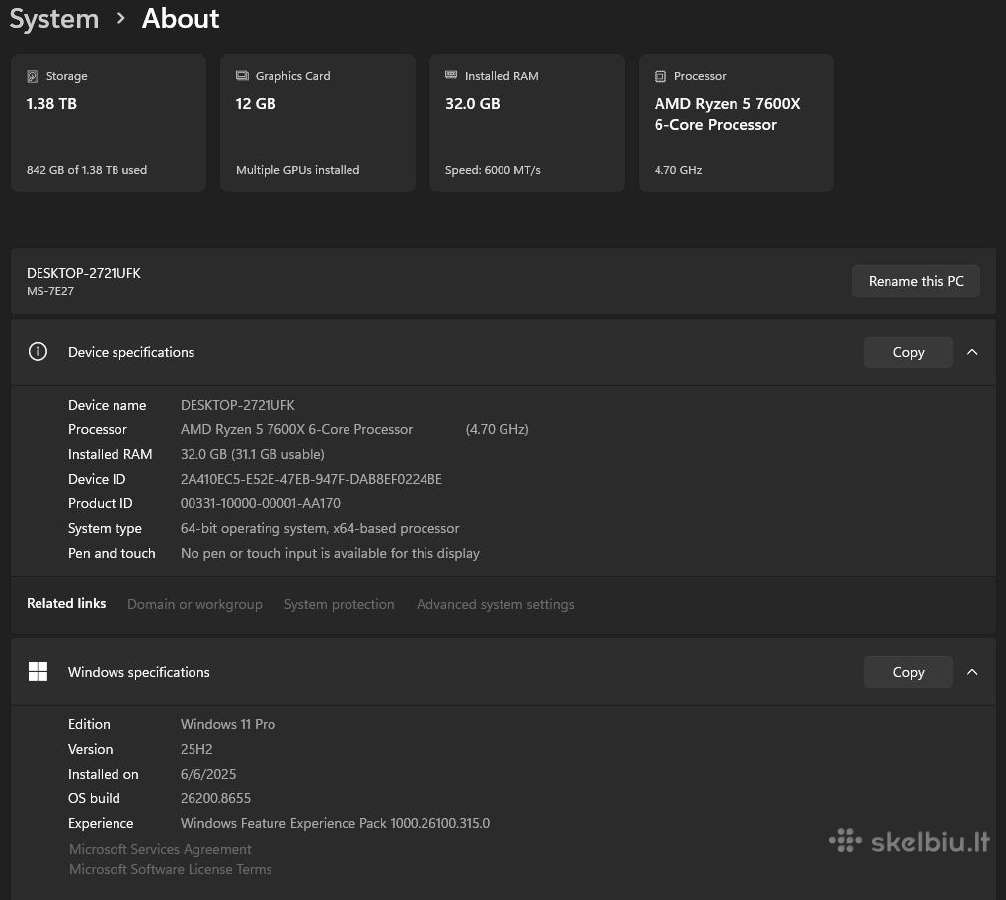Select the Device name value DESKTOP-2721UFK
Image resolution: width=1006 pixels, height=900 pixels.
pyautogui.click(x=237, y=405)
